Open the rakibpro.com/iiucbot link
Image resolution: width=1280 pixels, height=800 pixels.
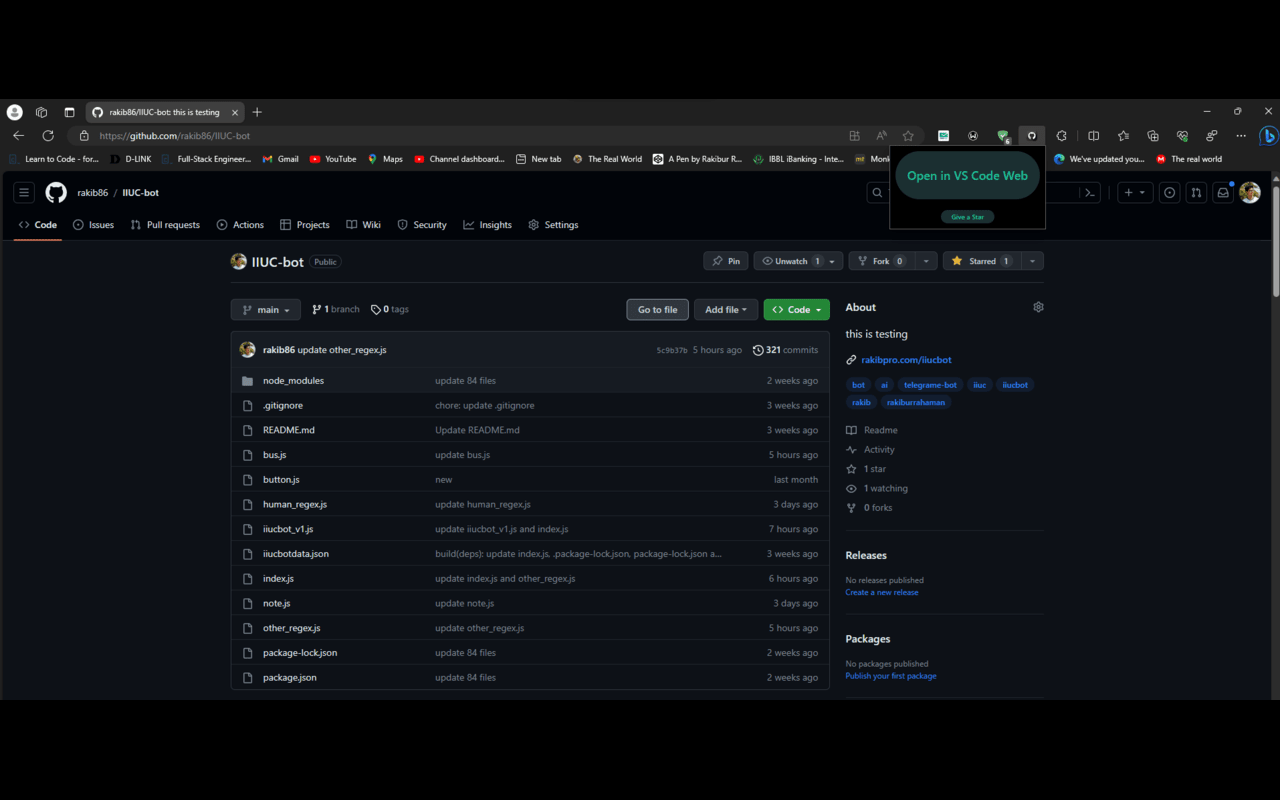tap(905, 359)
